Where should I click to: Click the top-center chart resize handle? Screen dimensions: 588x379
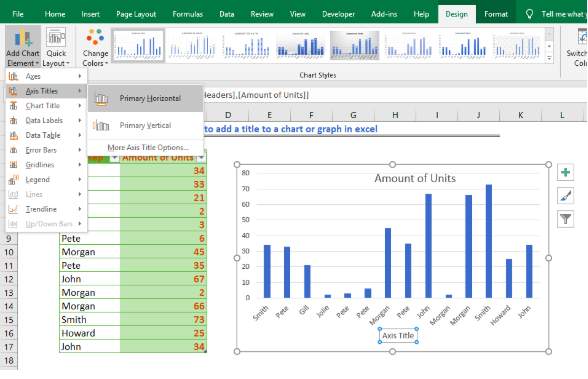[392, 165]
